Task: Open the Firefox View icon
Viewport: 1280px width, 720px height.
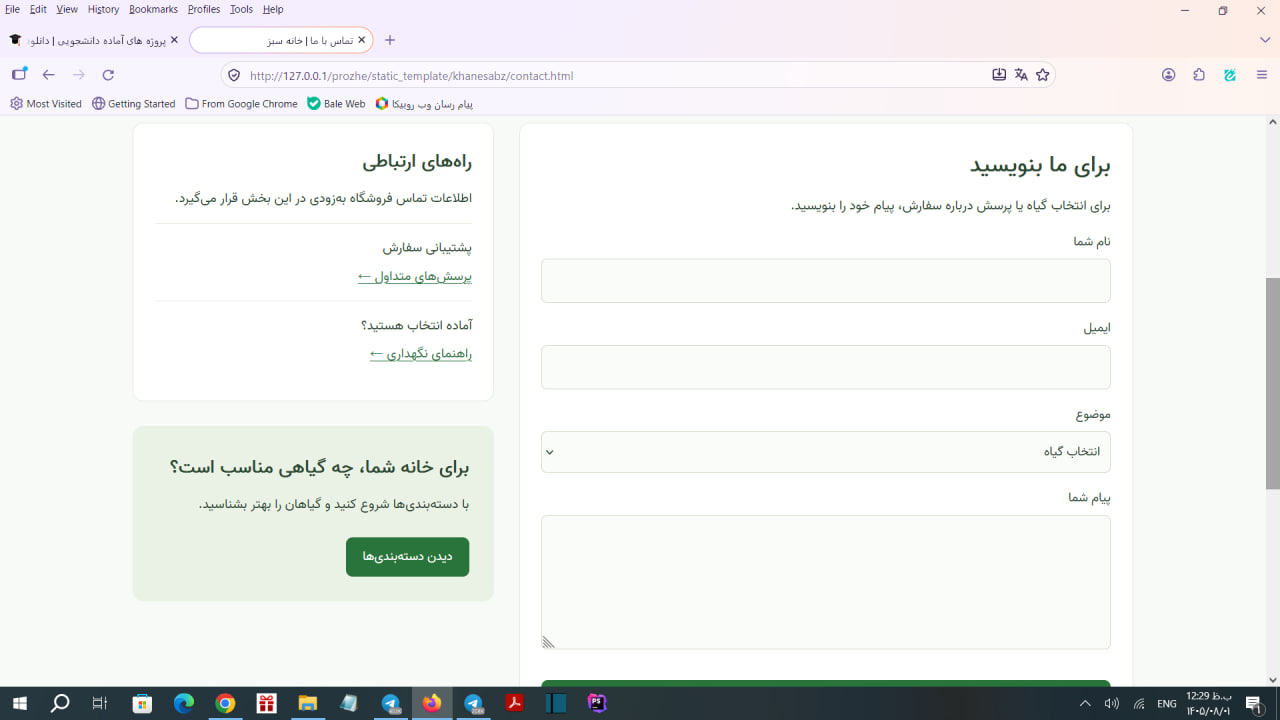Action: tap(19, 75)
